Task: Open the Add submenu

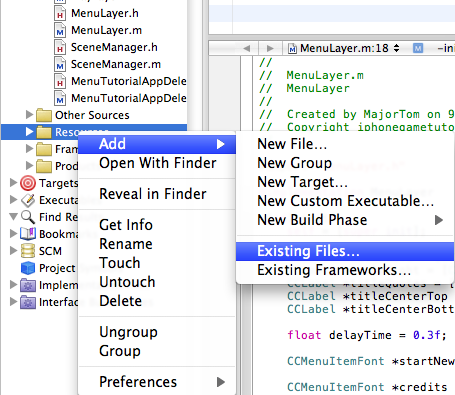Action: pyautogui.click(x=157, y=144)
